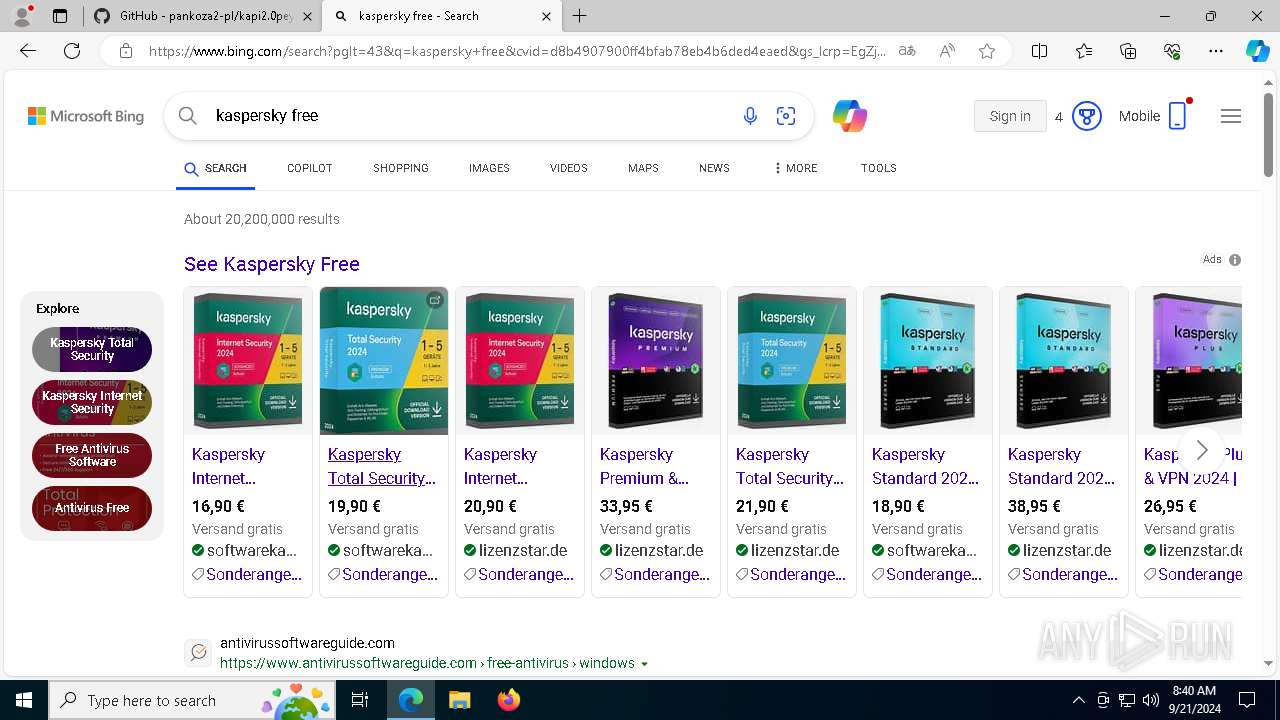This screenshot has width=1280, height=720.
Task: Open browser profile icon
Action: [21, 16]
